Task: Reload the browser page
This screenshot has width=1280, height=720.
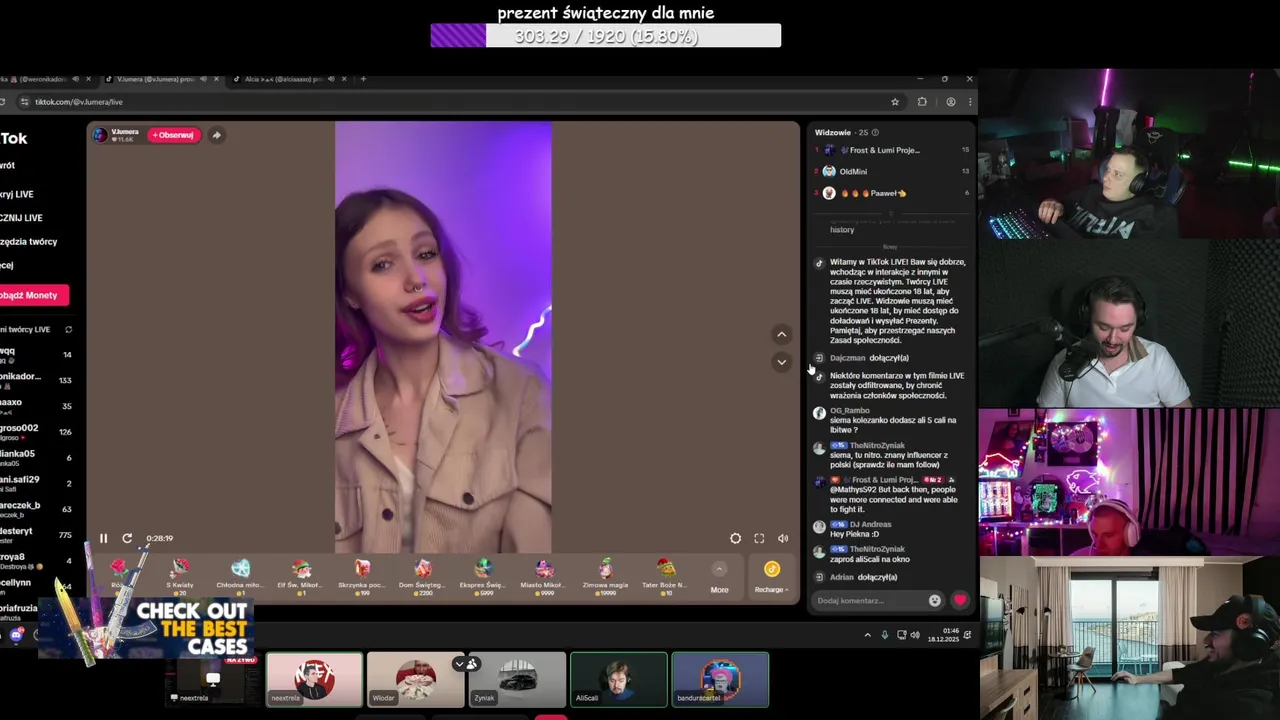Action: point(3,101)
